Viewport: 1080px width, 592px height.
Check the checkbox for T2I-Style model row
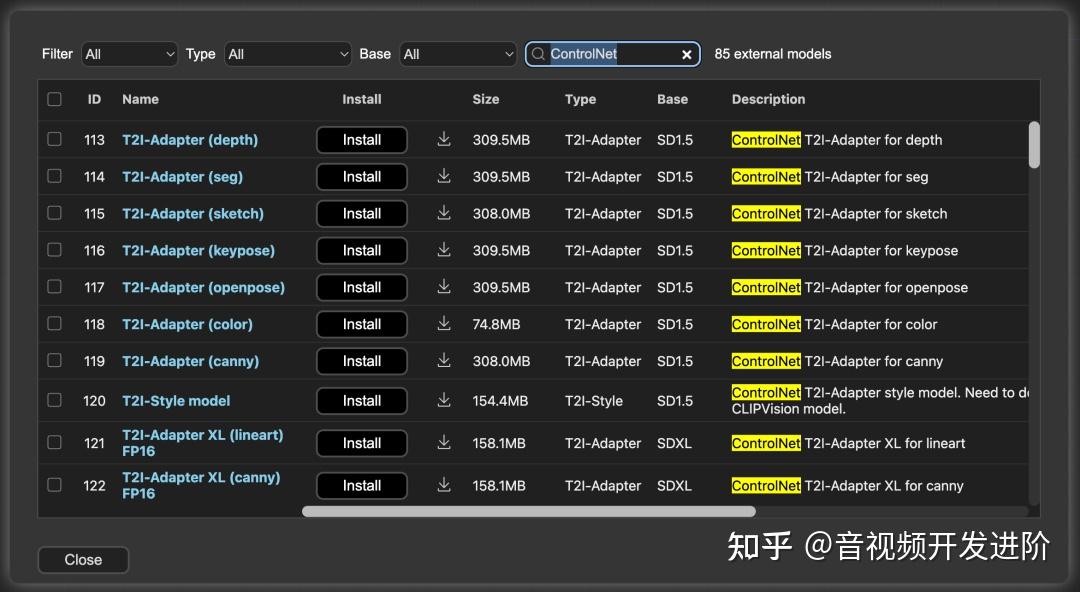tap(54, 400)
